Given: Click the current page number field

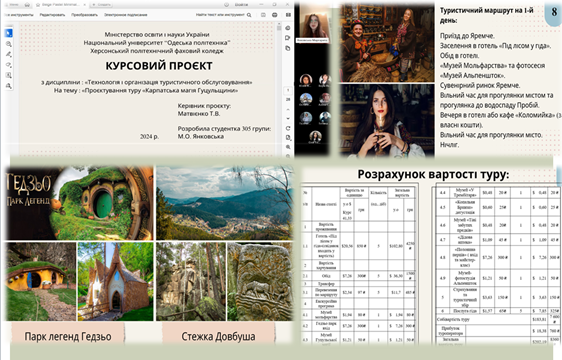Looking at the screenshot, I should tap(288, 90).
